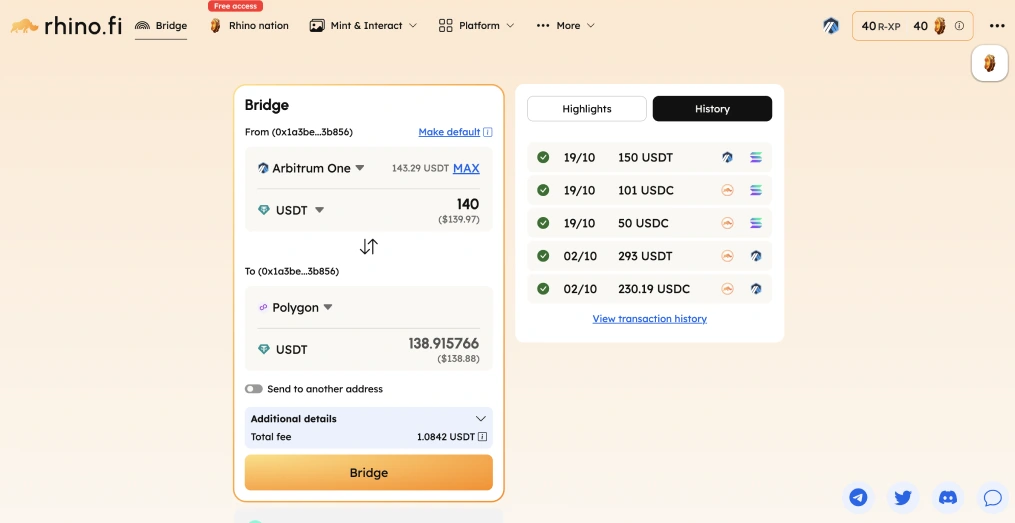Click the Free access badge
Viewport: 1015px width, 523px height.
[235, 6]
